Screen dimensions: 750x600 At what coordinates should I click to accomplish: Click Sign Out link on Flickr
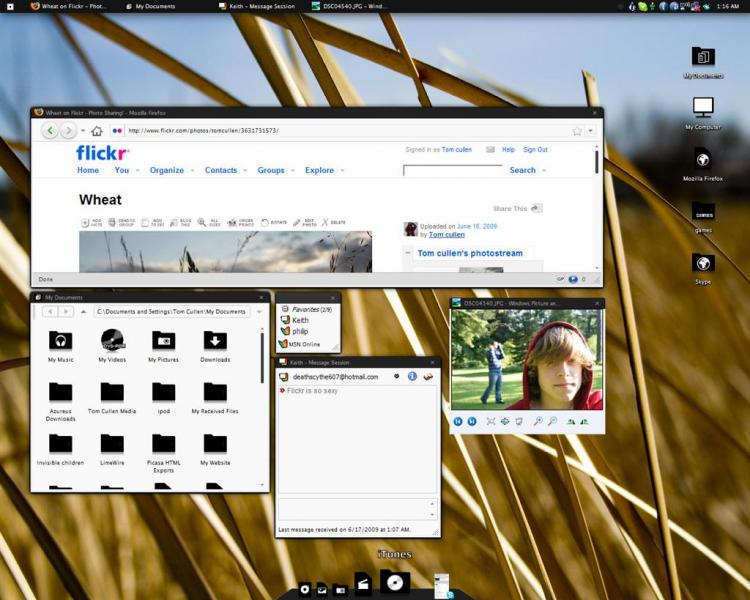(x=535, y=150)
